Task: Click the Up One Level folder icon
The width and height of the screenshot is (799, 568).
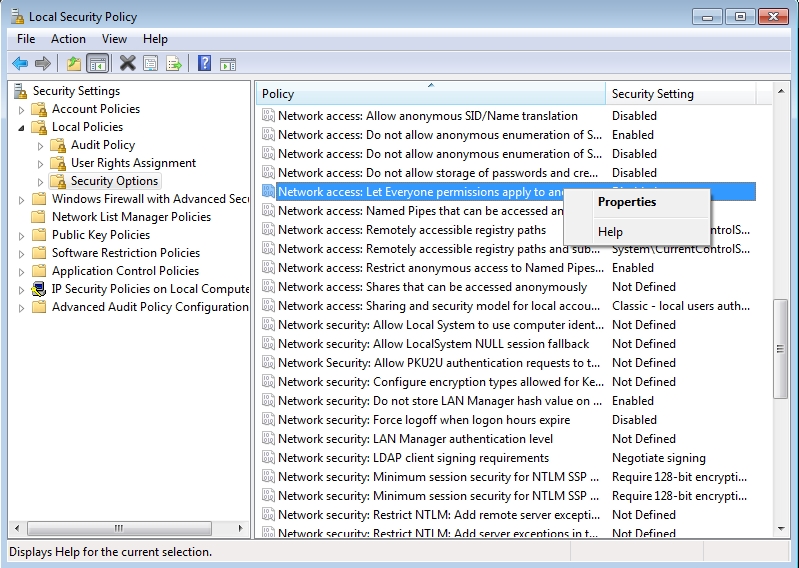Action: click(73, 64)
